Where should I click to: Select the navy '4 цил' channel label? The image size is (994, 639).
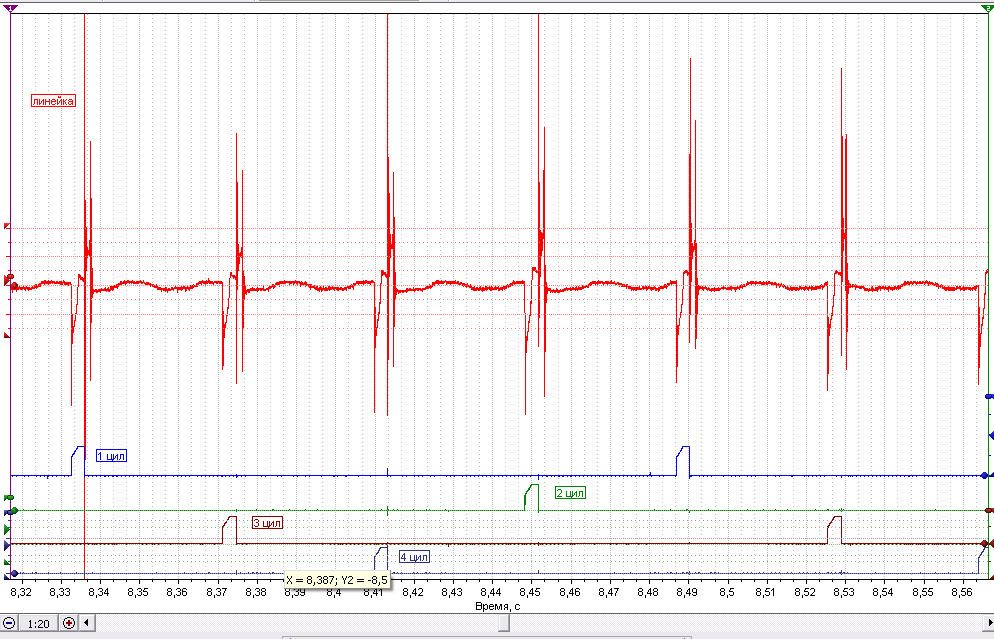(x=414, y=557)
